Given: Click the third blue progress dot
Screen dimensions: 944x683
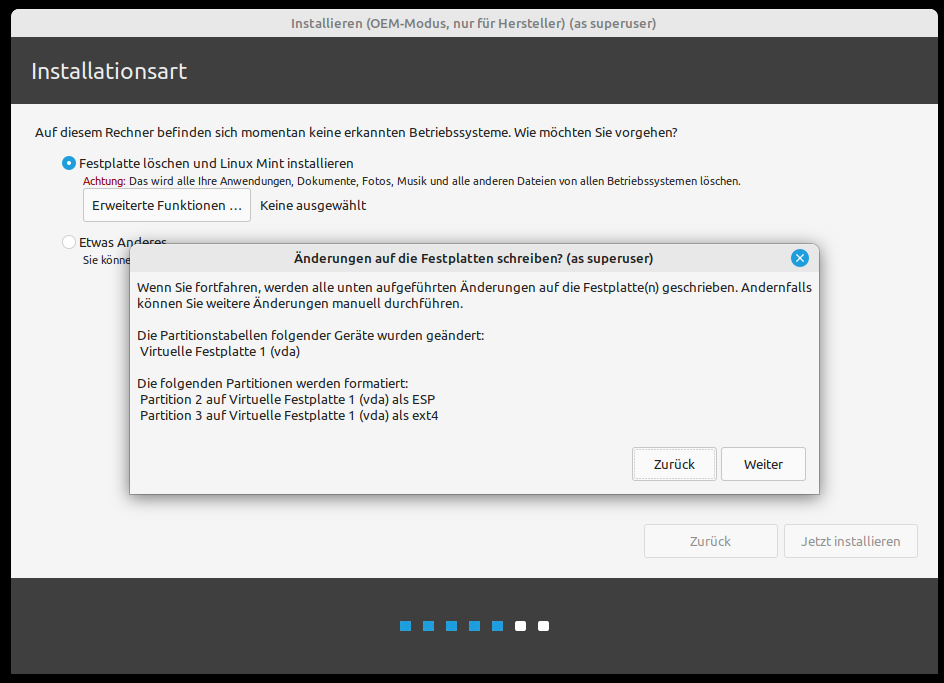Looking at the screenshot, I should (x=451, y=626).
